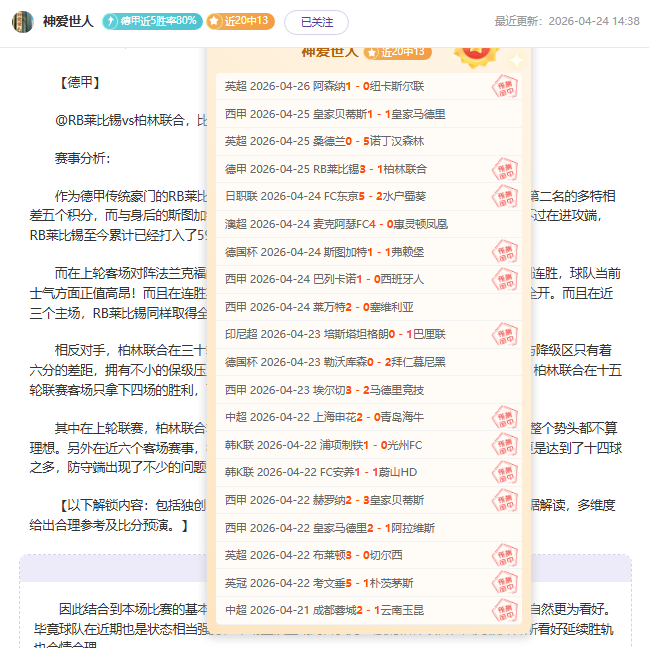
Task: Select row 英超 布莱顿3-0切尔西
Action: coord(369,555)
